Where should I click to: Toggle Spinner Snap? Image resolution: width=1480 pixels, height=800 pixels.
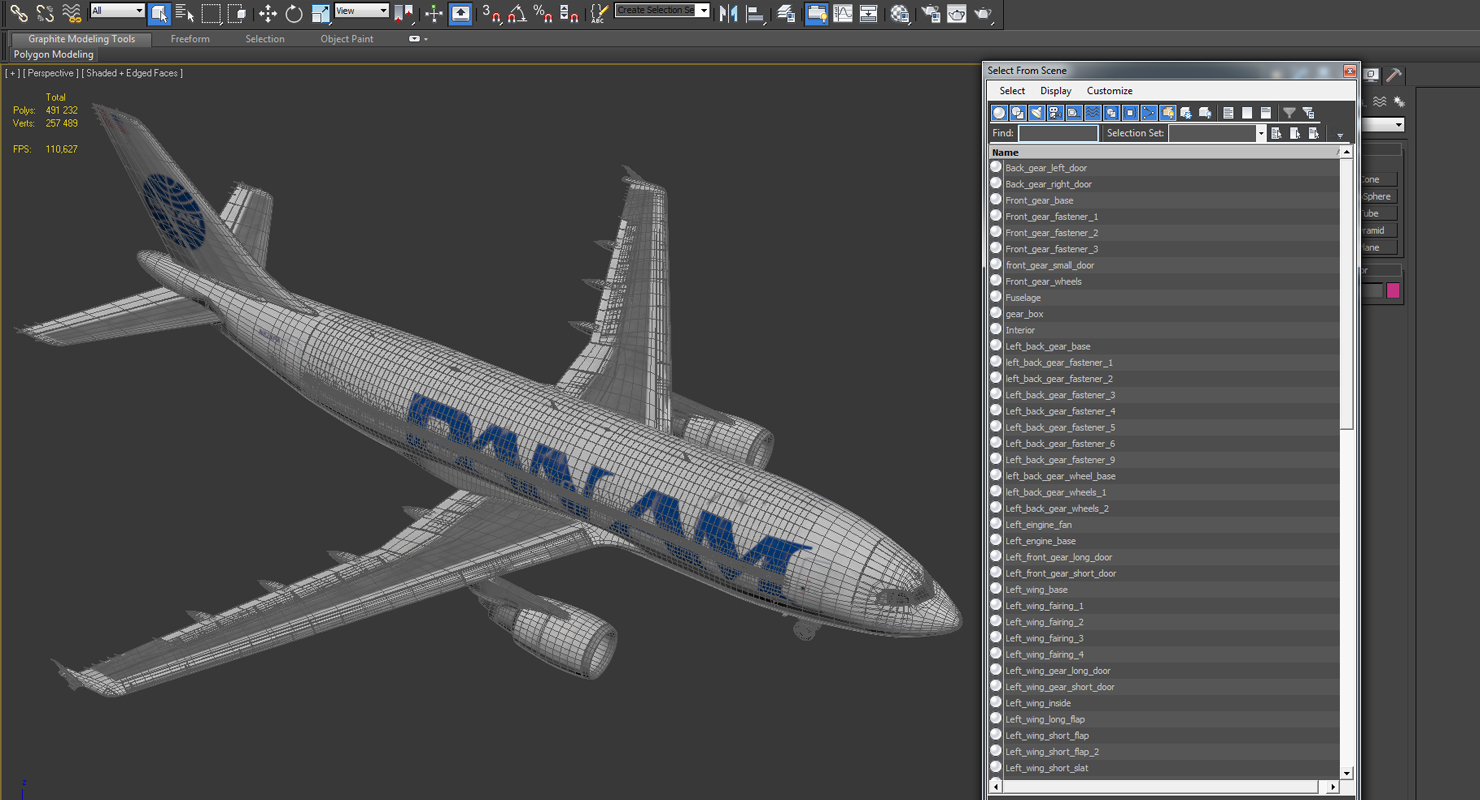[x=568, y=13]
